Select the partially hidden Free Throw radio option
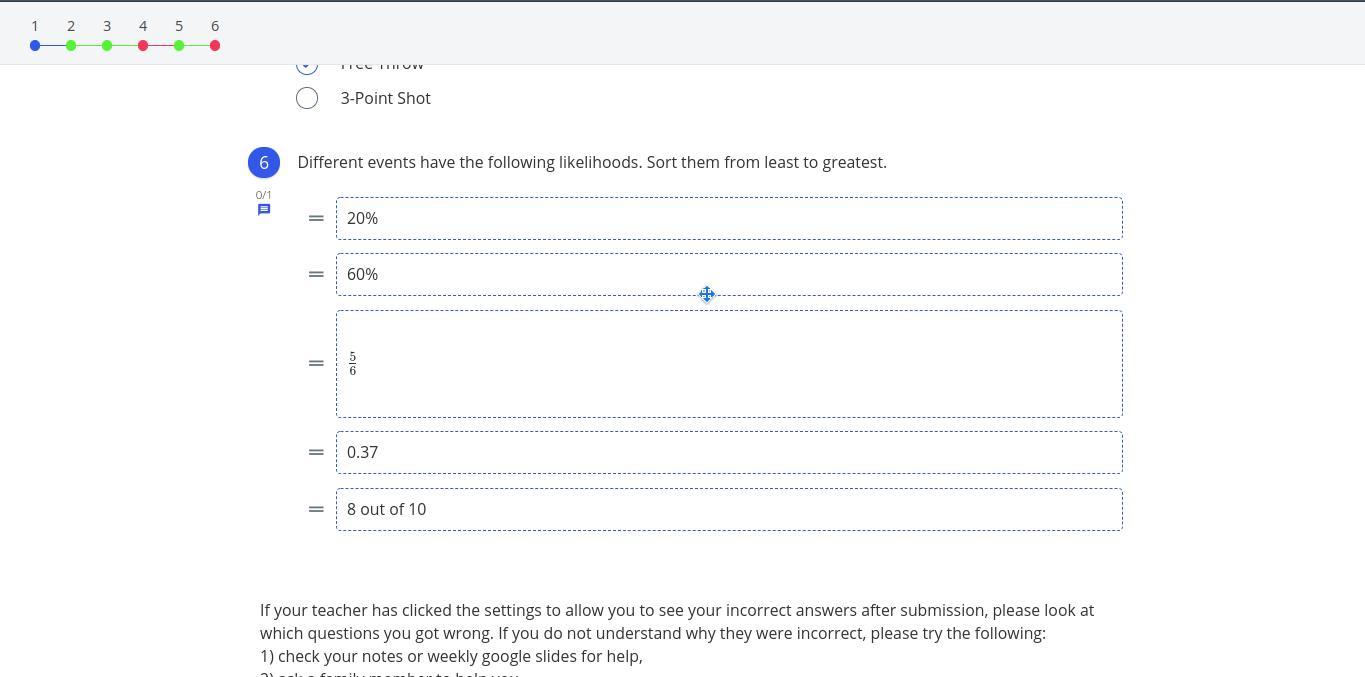This screenshot has height=677, width=1365. (307, 68)
